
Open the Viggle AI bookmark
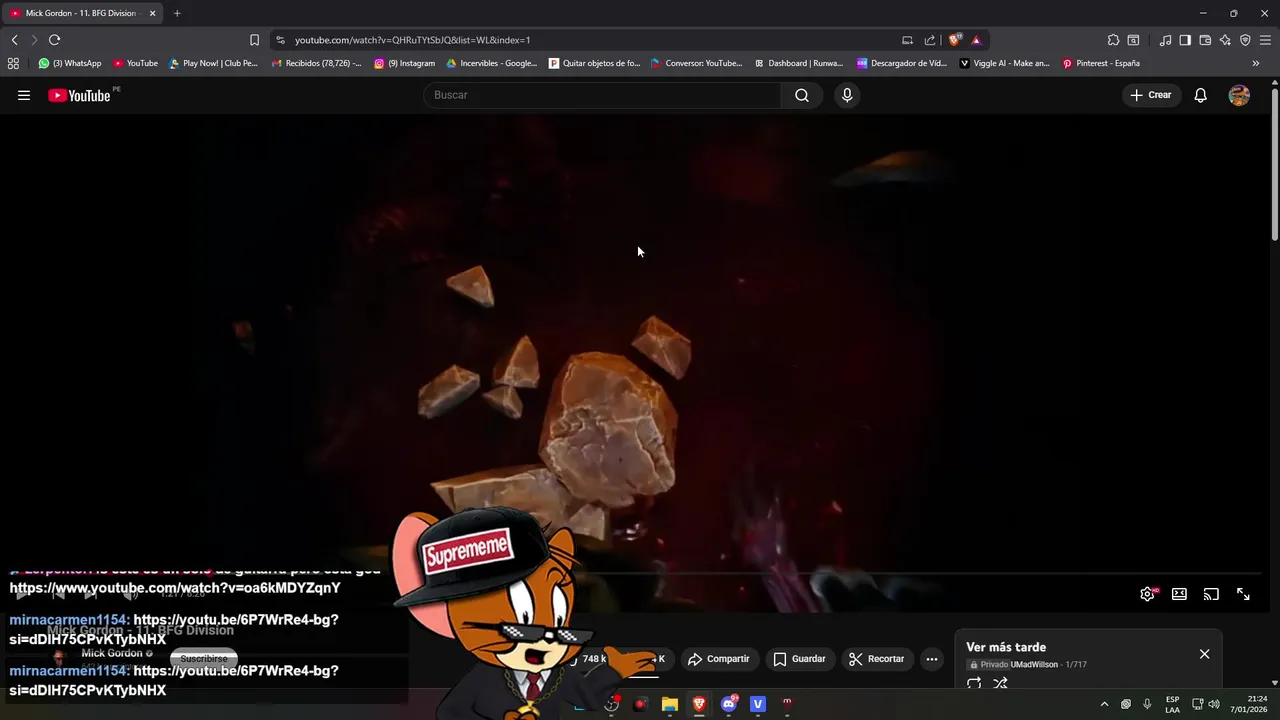(x=1005, y=63)
